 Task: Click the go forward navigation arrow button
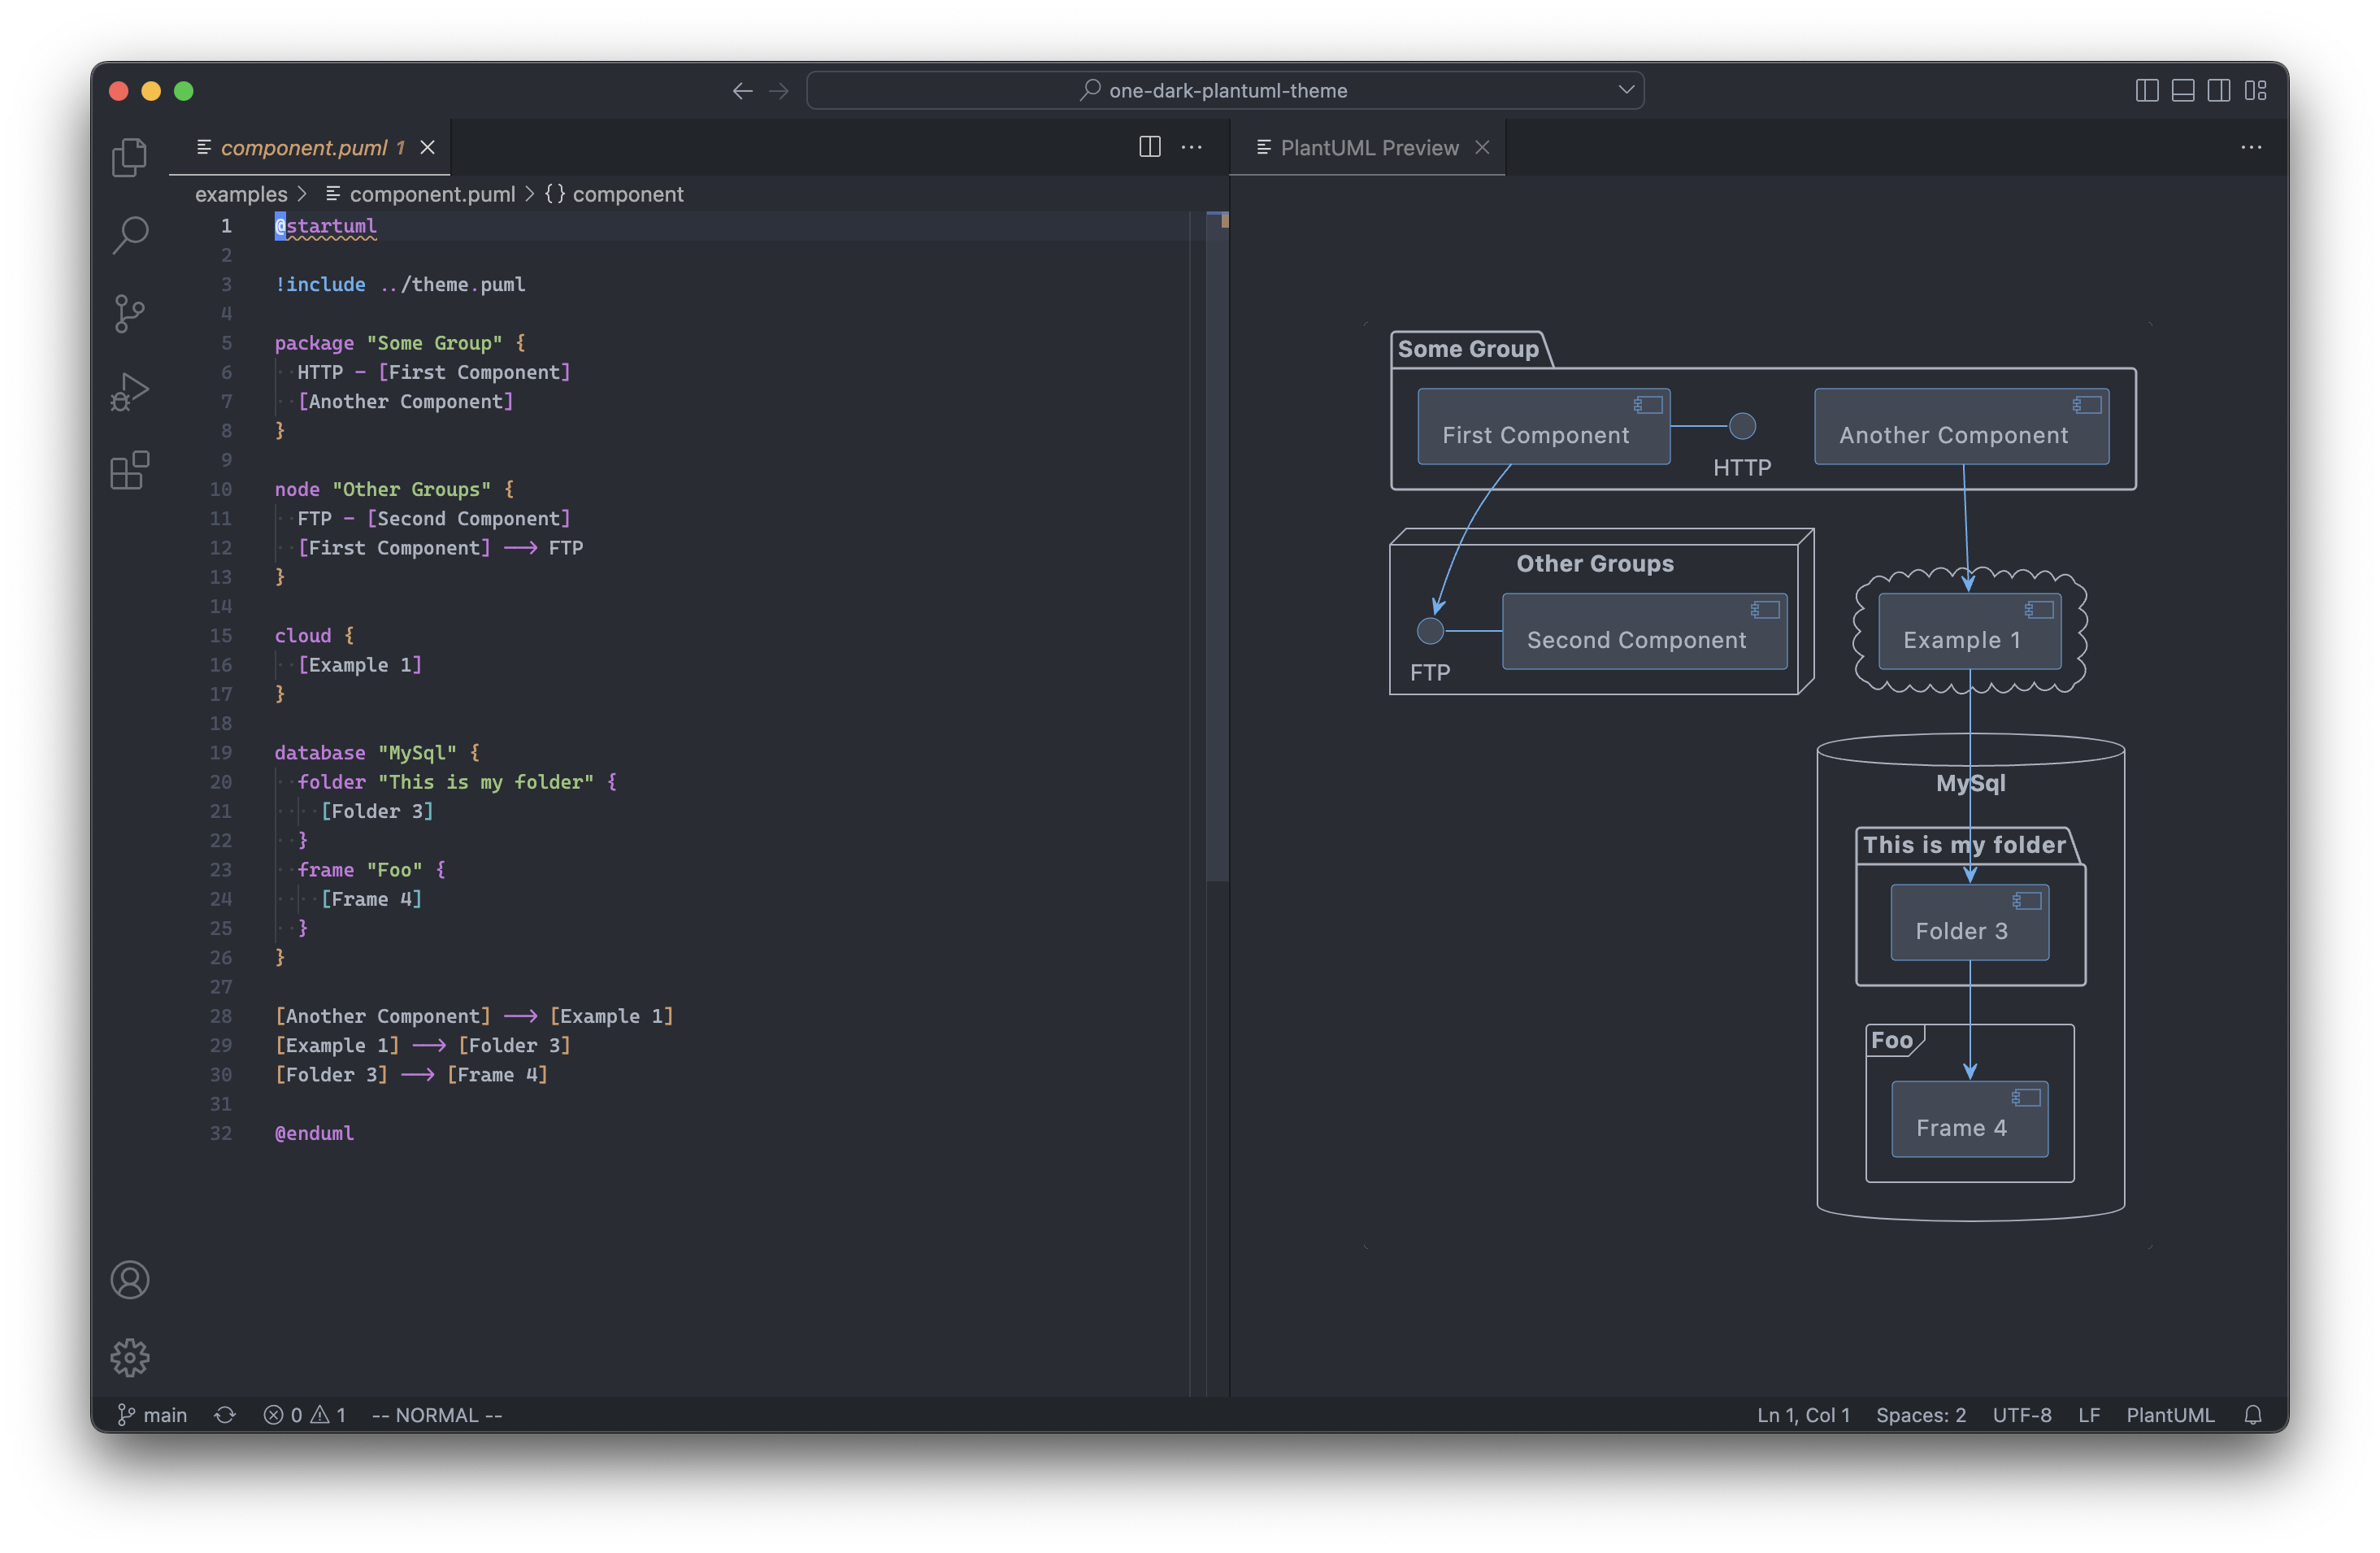[x=779, y=90]
